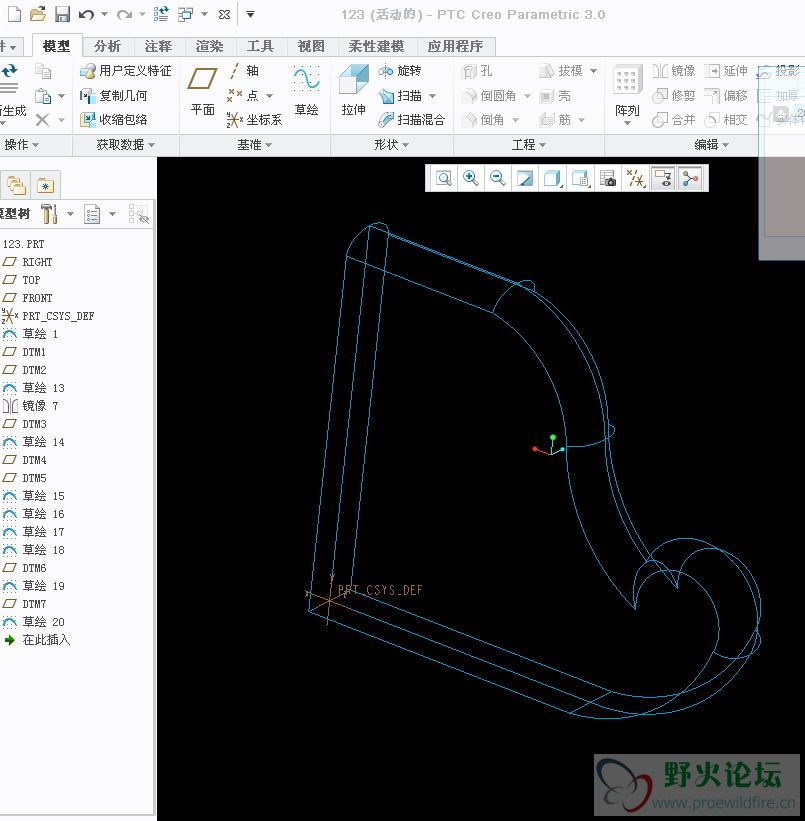
Task: Select 镜像 7 mirror feature
Action: click(30, 406)
